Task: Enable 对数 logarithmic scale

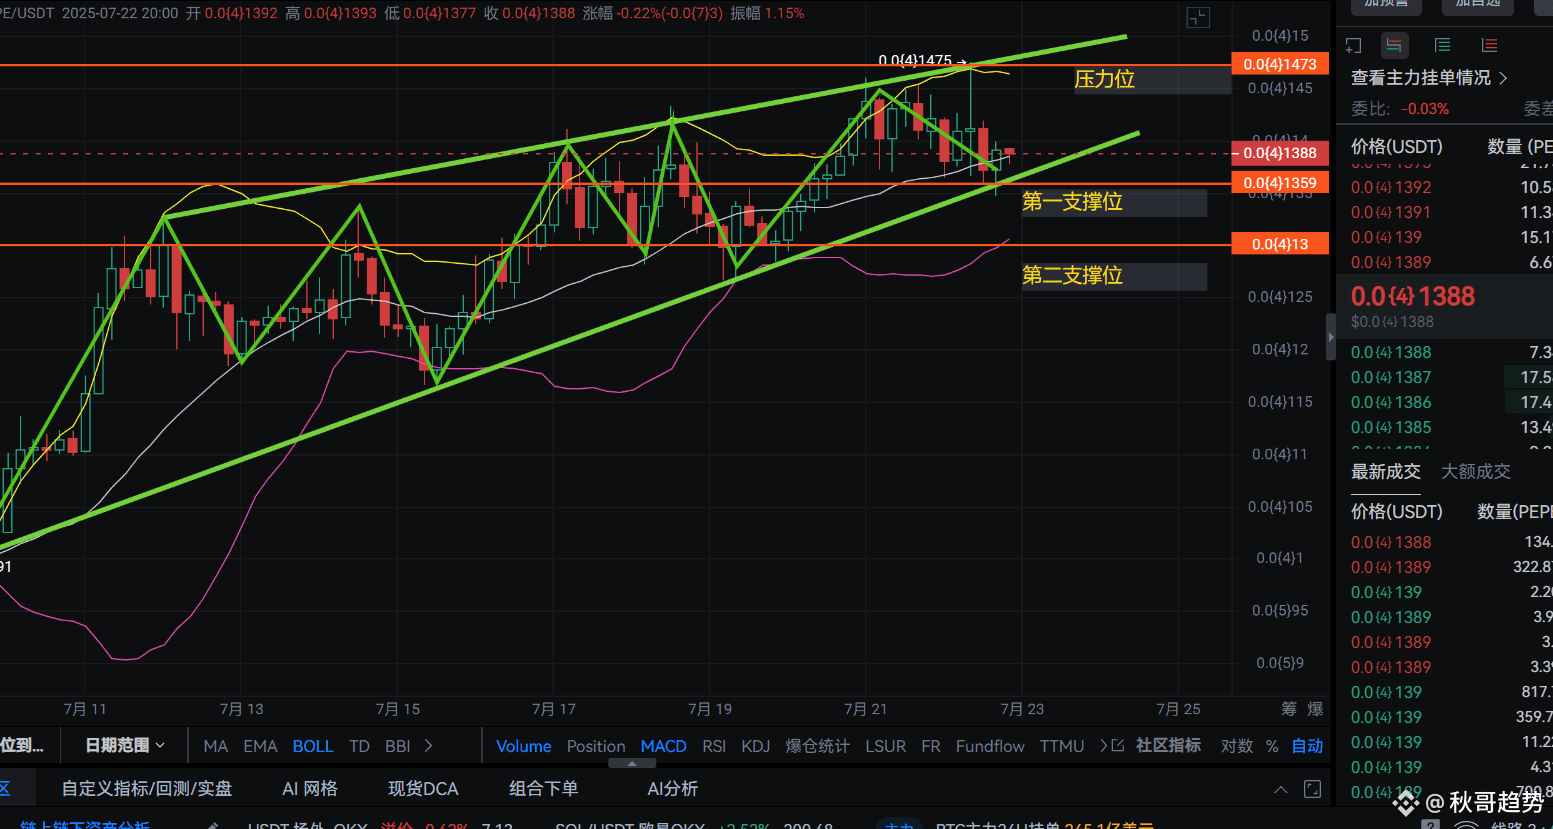Action: (x=1237, y=746)
